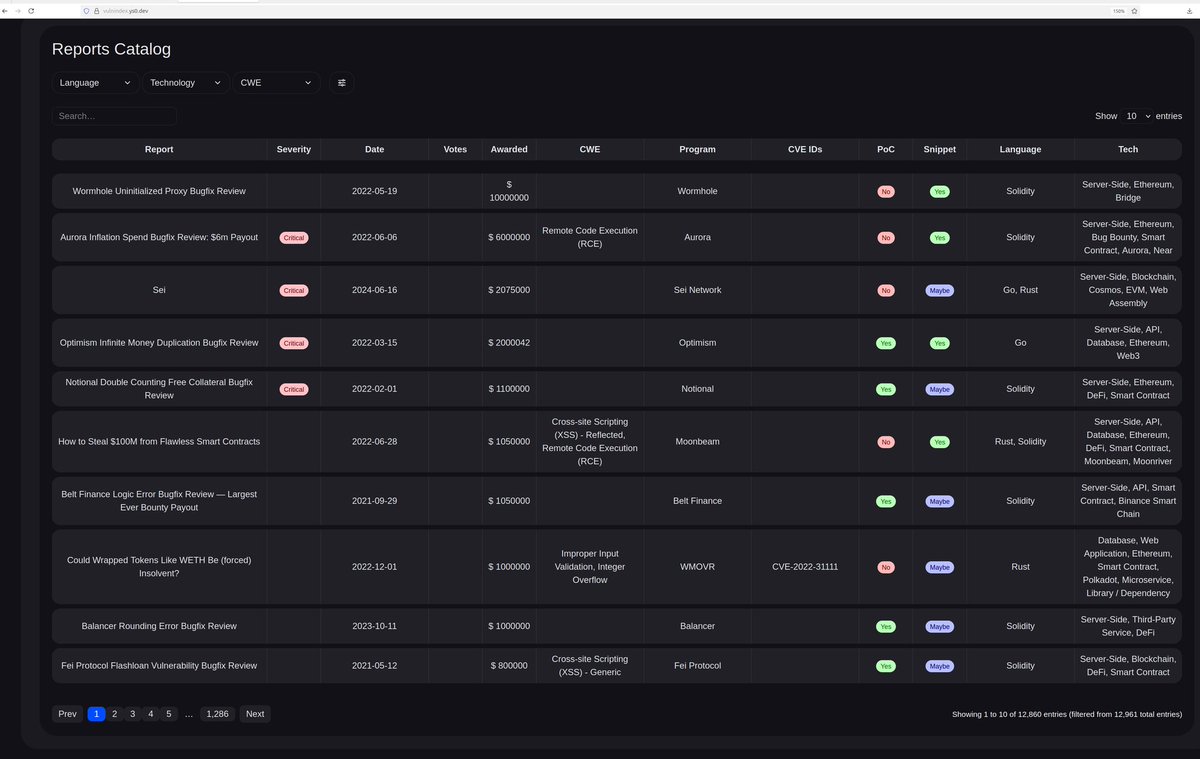The image size is (1200, 759).
Task: Click Critical badge in Notional row
Action: click(x=294, y=389)
